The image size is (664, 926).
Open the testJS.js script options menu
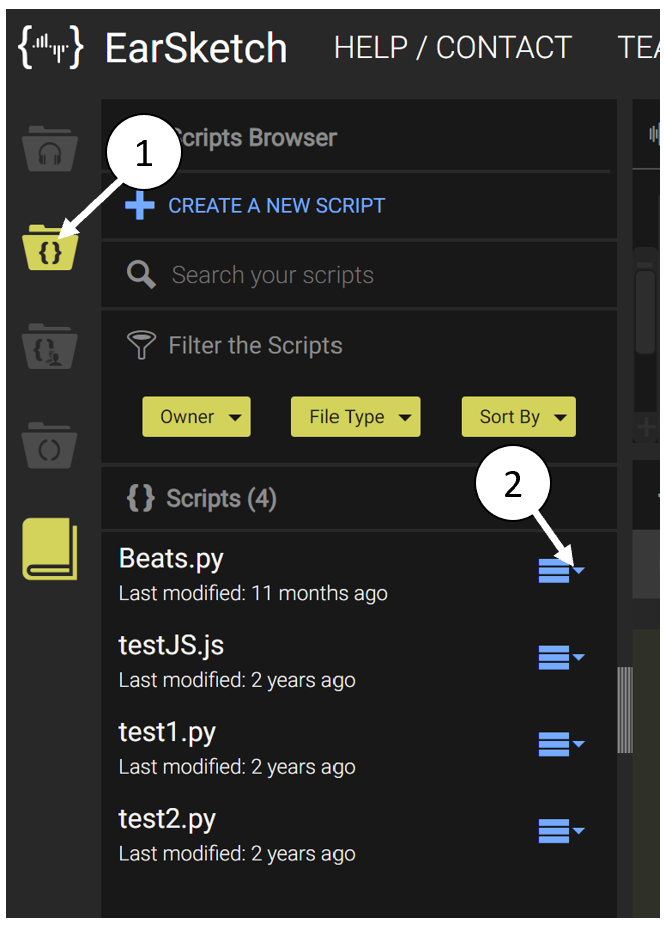[x=561, y=657]
